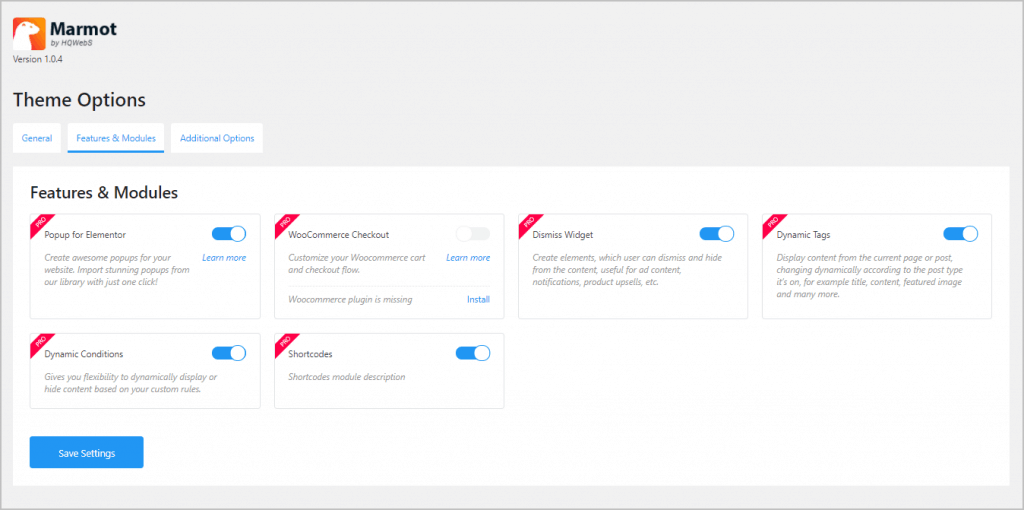1024x510 pixels.
Task: Click PRO badge on Dynamic Tags card
Action: 773,224
